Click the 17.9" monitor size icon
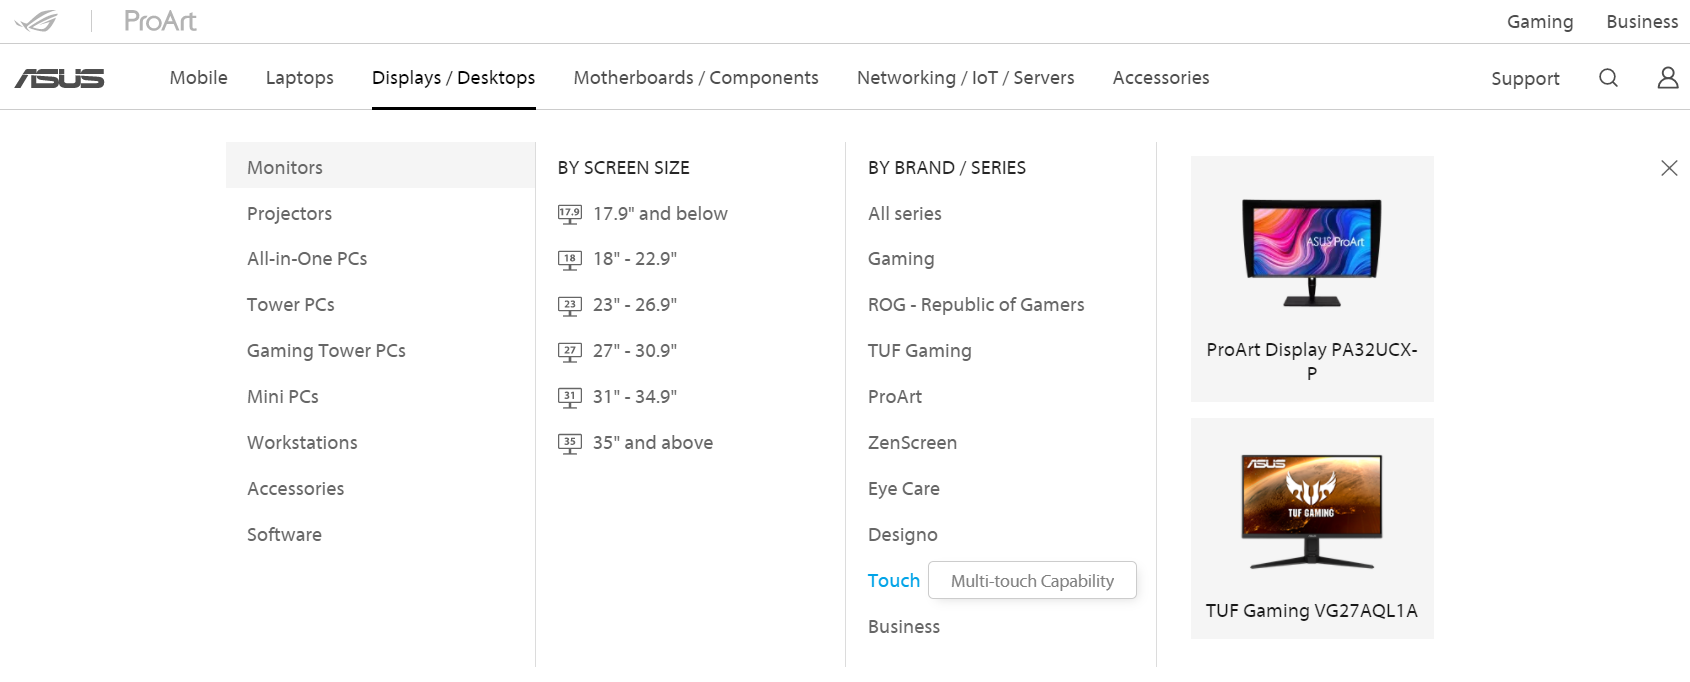 pos(570,214)
